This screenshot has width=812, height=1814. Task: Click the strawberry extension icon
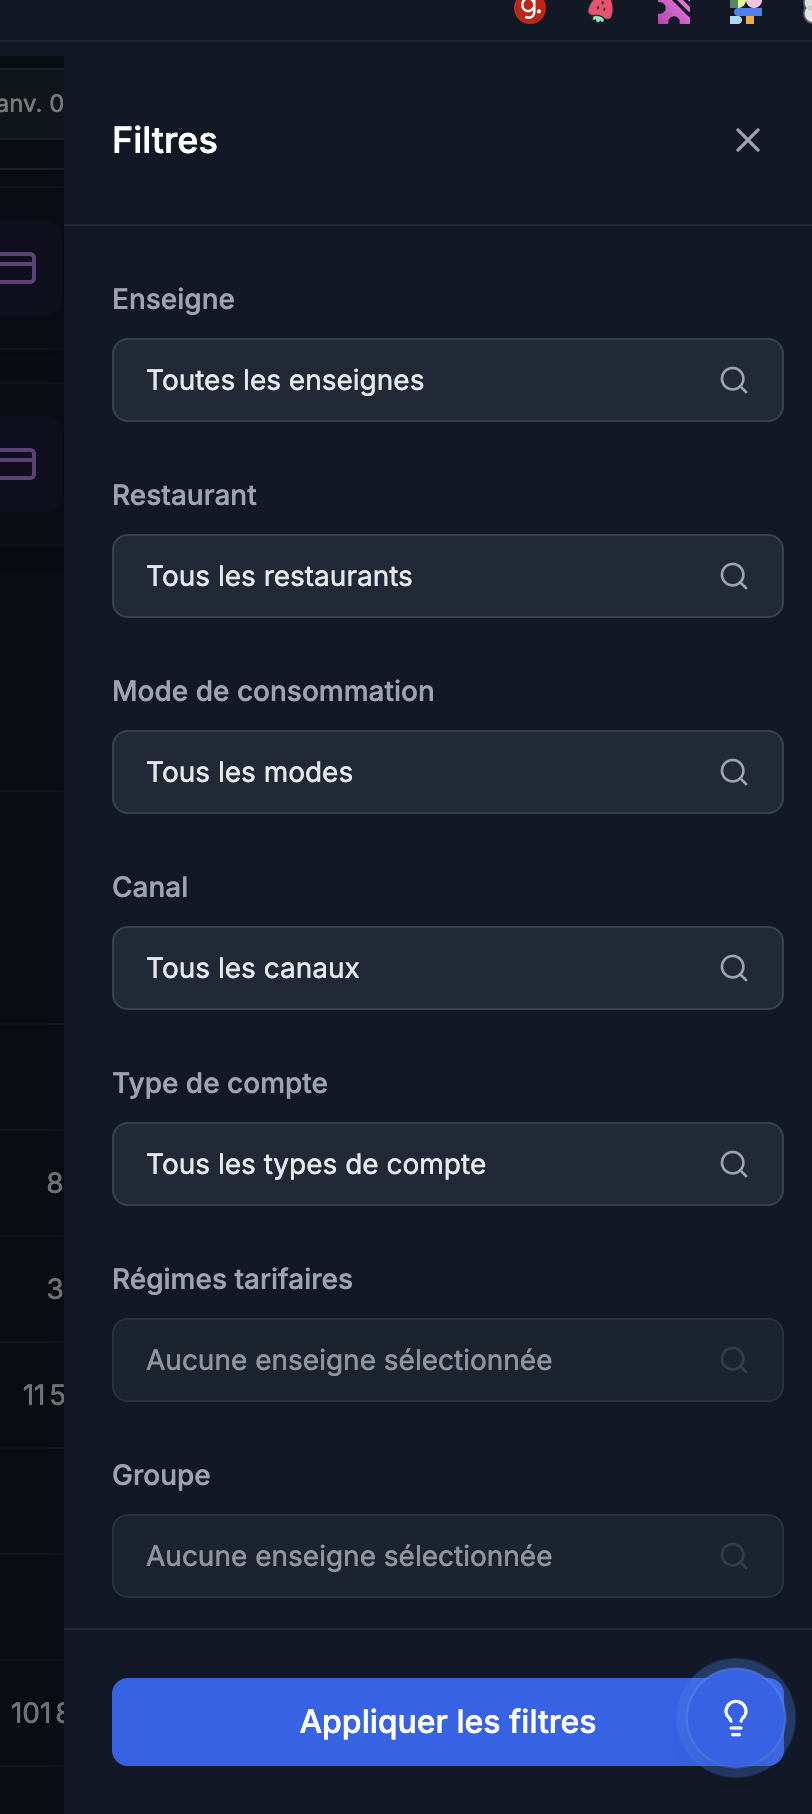(x=600, y=10)
